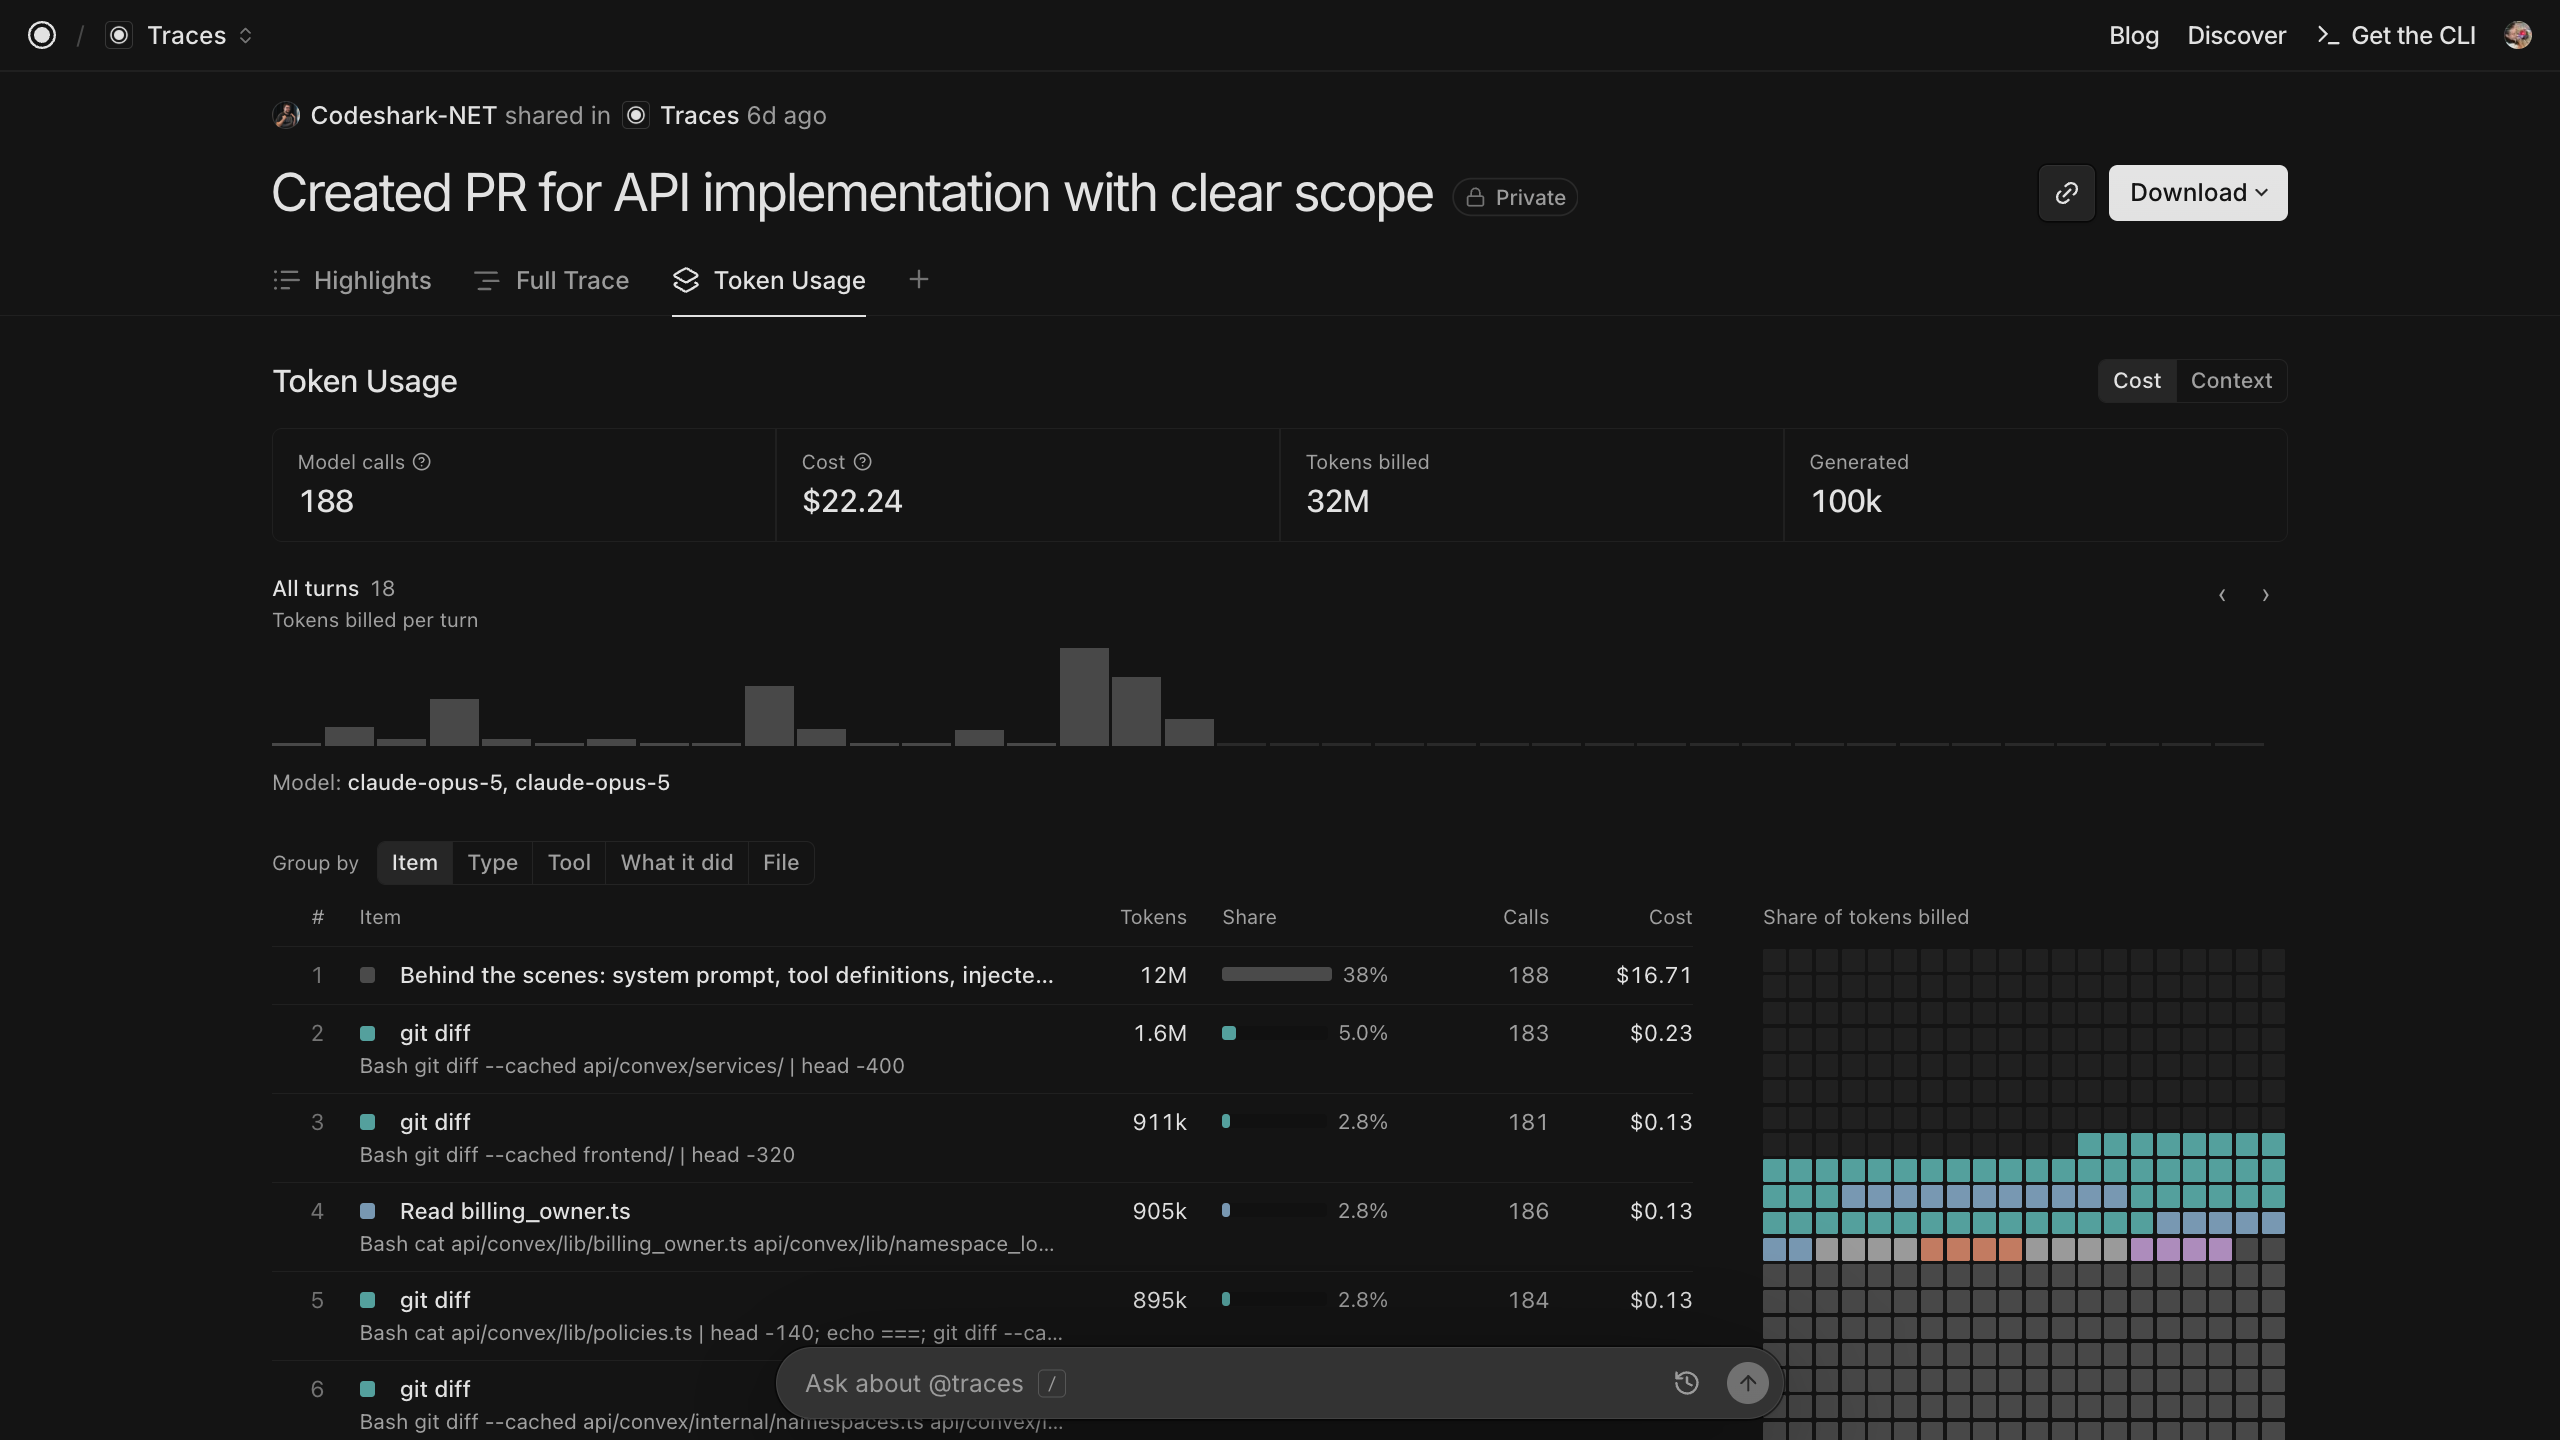Switch to the Full Trace tab
This screenshot has height=1440, width=2560.
coord(552,281)
